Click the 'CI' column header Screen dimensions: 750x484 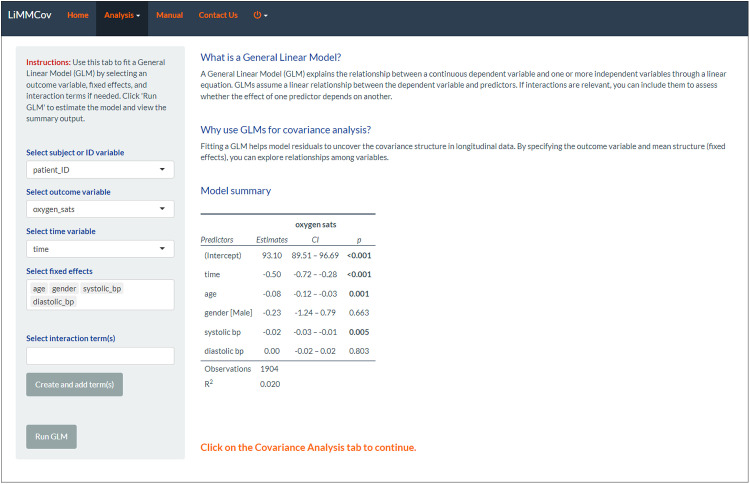pos(315,240)
